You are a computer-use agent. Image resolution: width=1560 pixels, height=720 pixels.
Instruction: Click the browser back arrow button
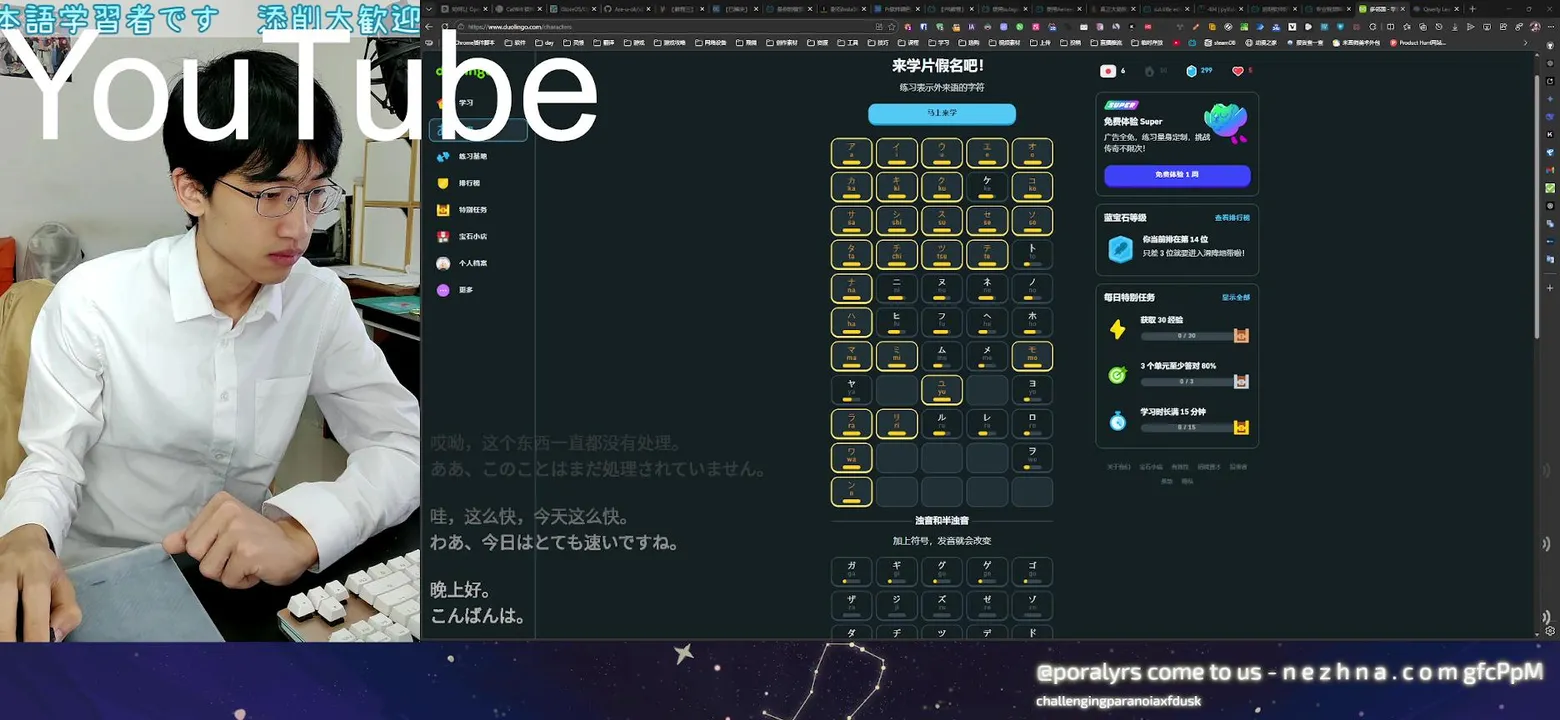429,27
